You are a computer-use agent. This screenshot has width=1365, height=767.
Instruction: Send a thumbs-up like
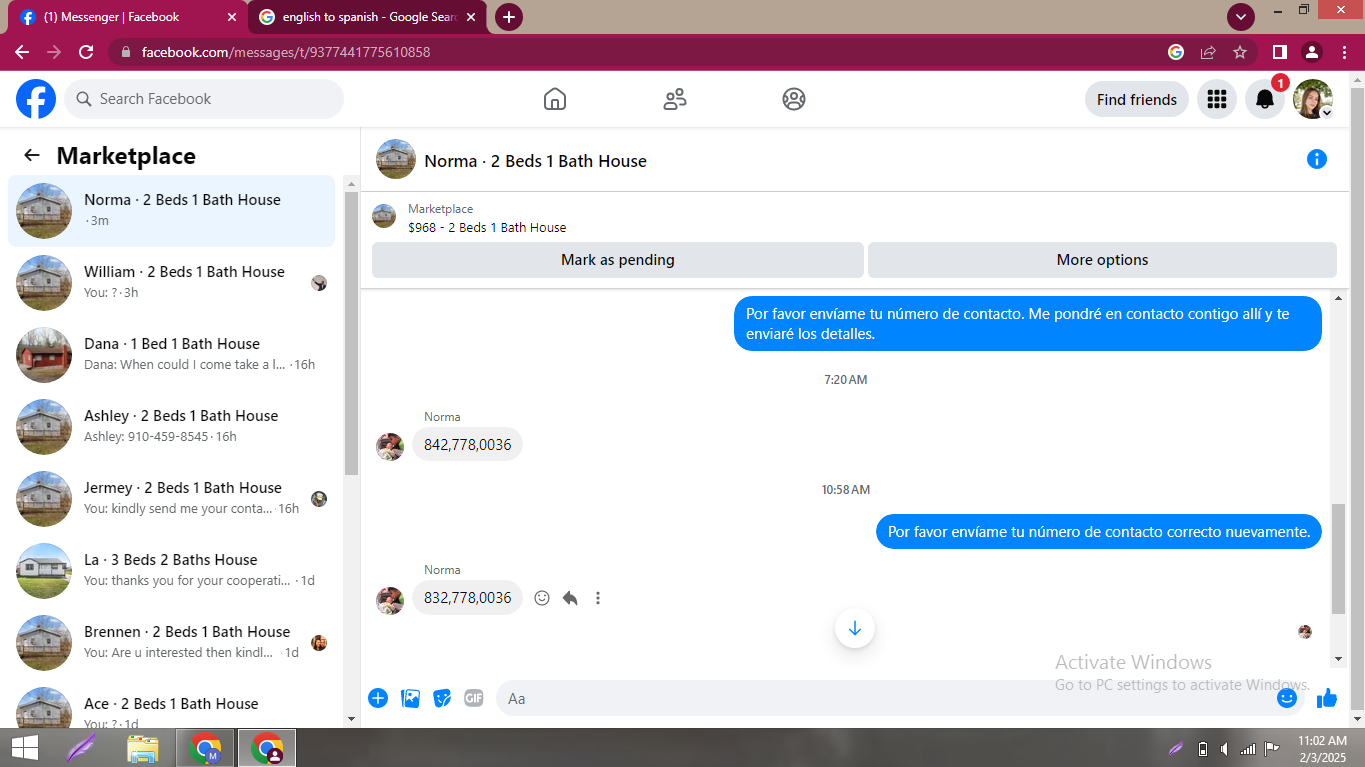point(1327,698)
